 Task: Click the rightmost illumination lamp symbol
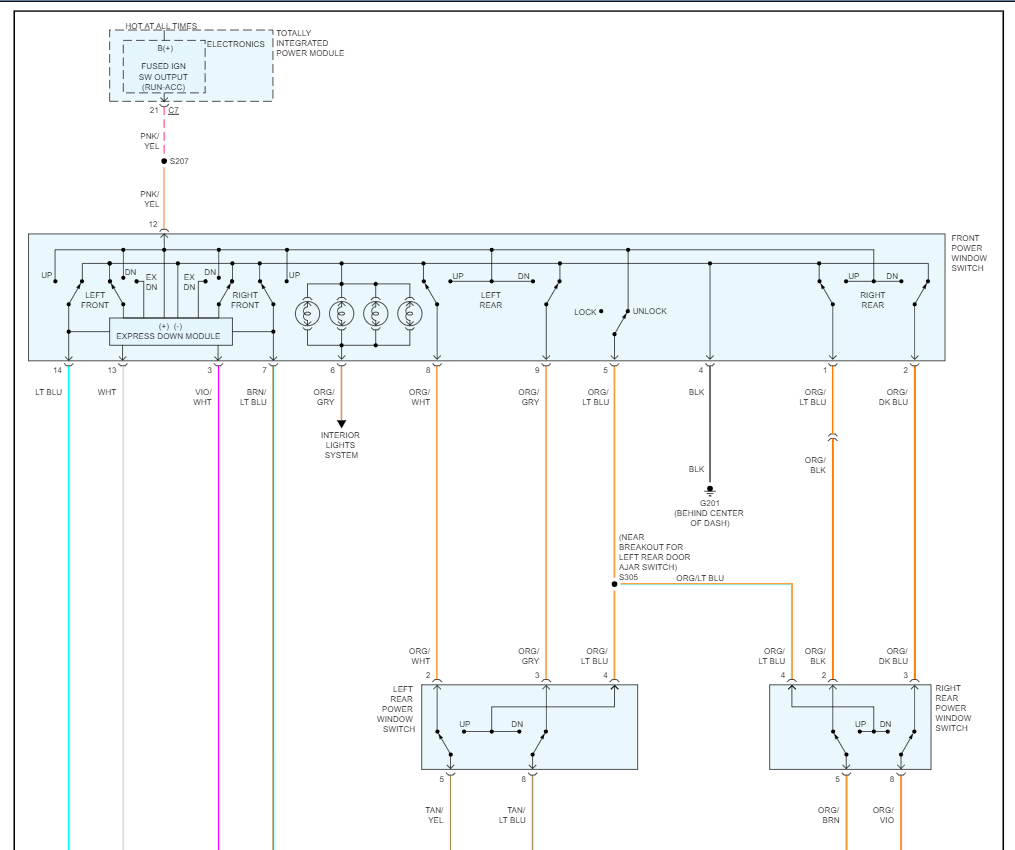(410, 314)
